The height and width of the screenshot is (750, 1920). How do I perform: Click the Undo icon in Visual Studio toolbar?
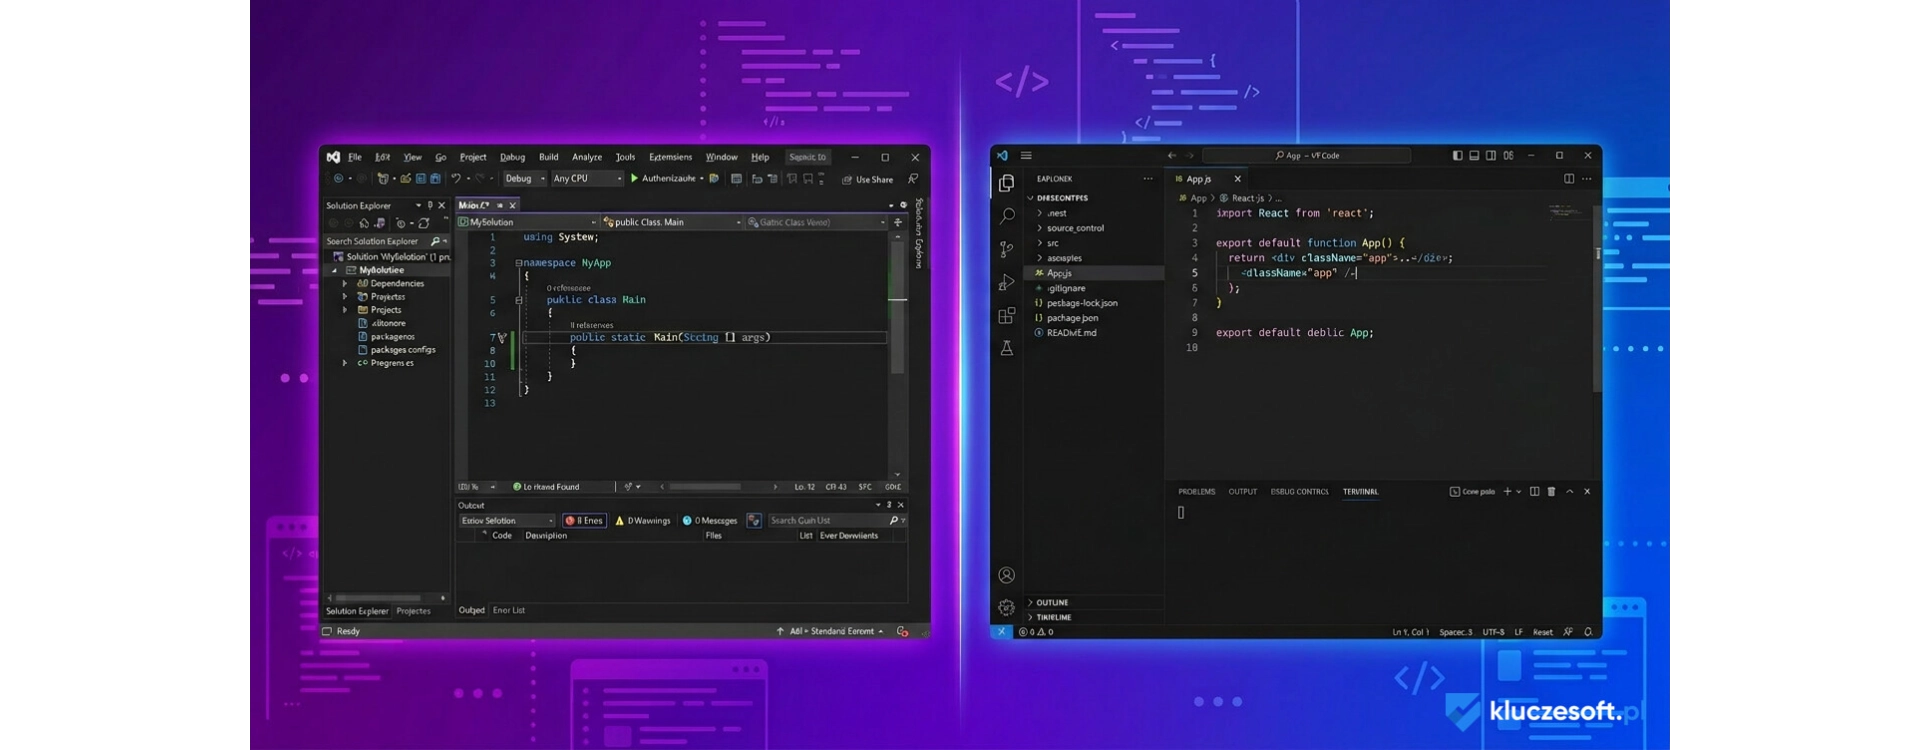coord(456,179)
